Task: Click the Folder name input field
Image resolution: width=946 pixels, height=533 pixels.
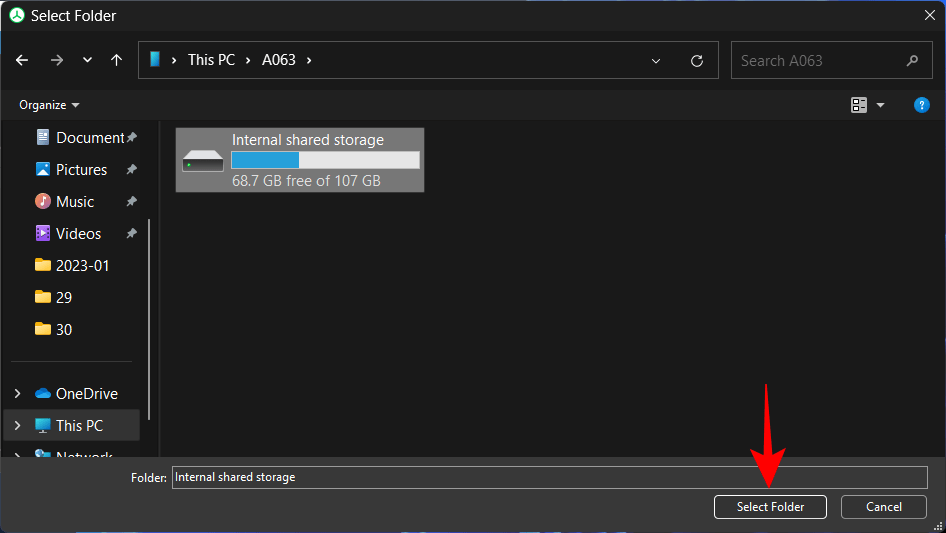Action: tap(550, 477)
